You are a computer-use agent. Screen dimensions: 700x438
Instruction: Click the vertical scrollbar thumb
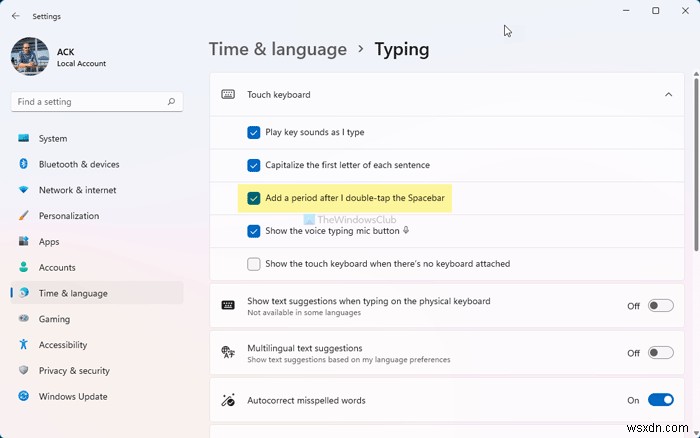pyautogui.click(x=696, y=164)
